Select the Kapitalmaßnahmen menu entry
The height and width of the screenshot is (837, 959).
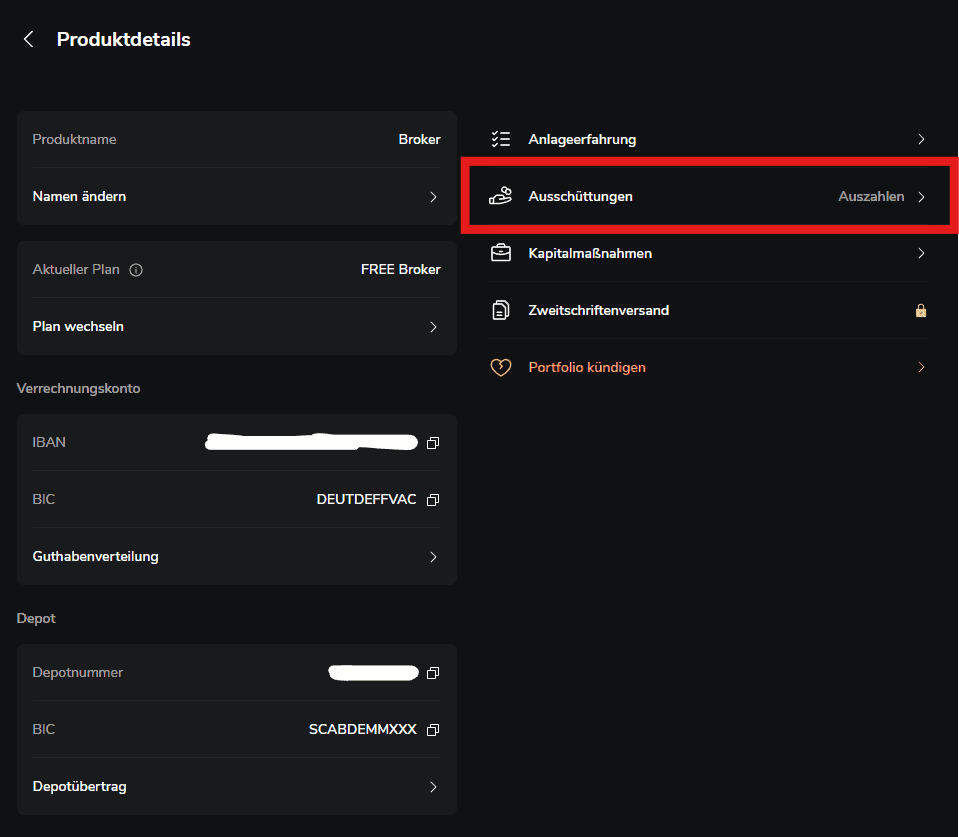[x=590, y=254]
